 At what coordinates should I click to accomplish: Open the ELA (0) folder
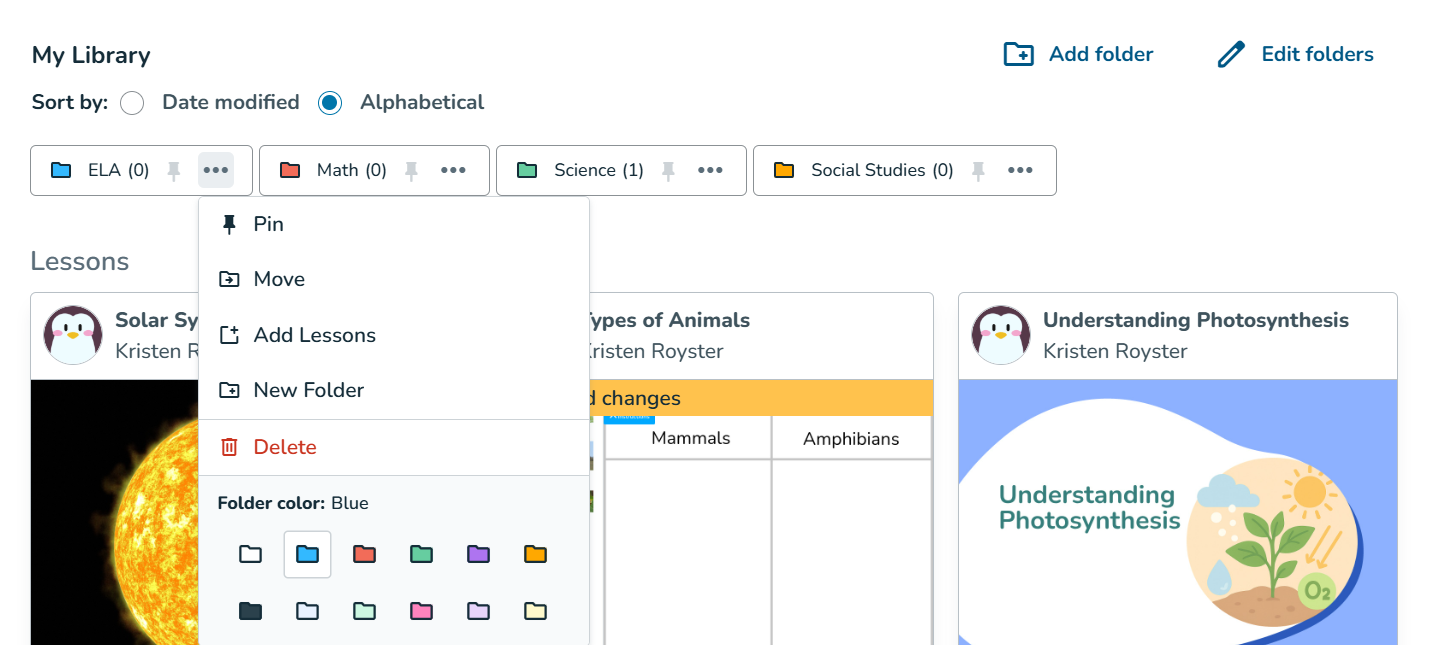118,170
